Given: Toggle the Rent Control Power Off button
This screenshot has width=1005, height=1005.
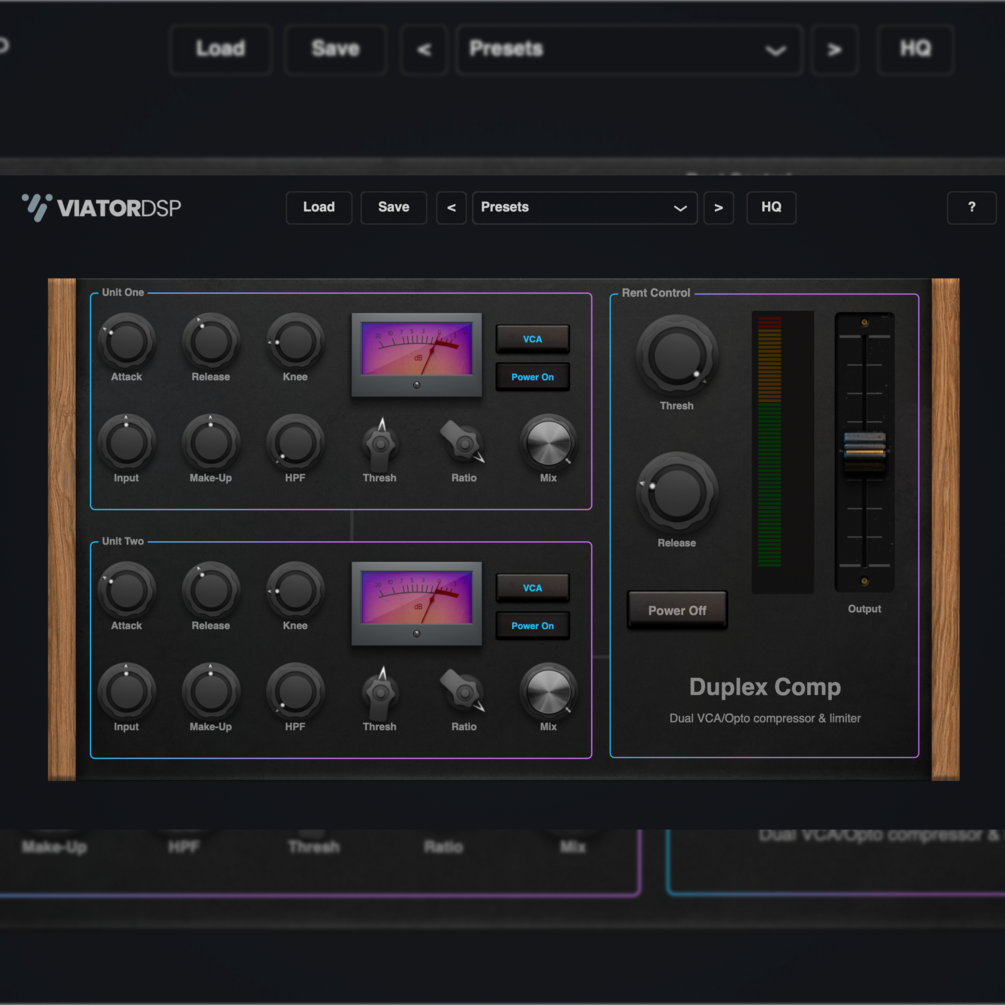Looking at the screenshot, I should (x=677, y=610).
